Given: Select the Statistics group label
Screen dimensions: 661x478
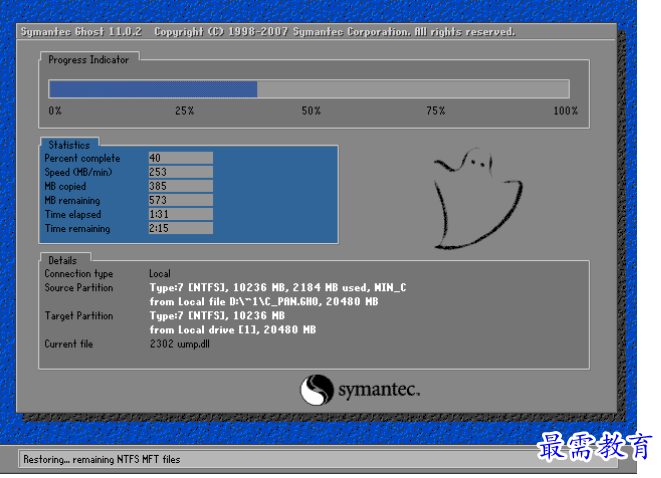Looking at the screenshot, I should point(69,145).
